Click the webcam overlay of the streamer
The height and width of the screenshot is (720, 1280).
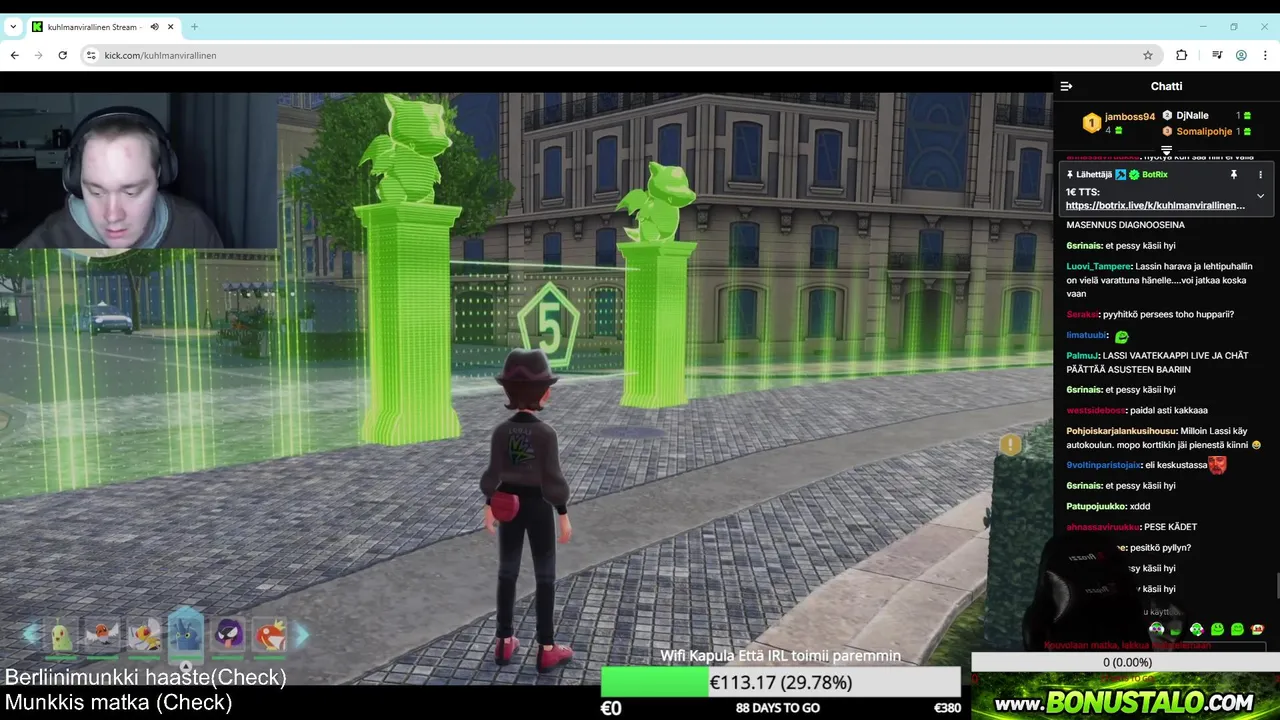click(x=138, y=171)
